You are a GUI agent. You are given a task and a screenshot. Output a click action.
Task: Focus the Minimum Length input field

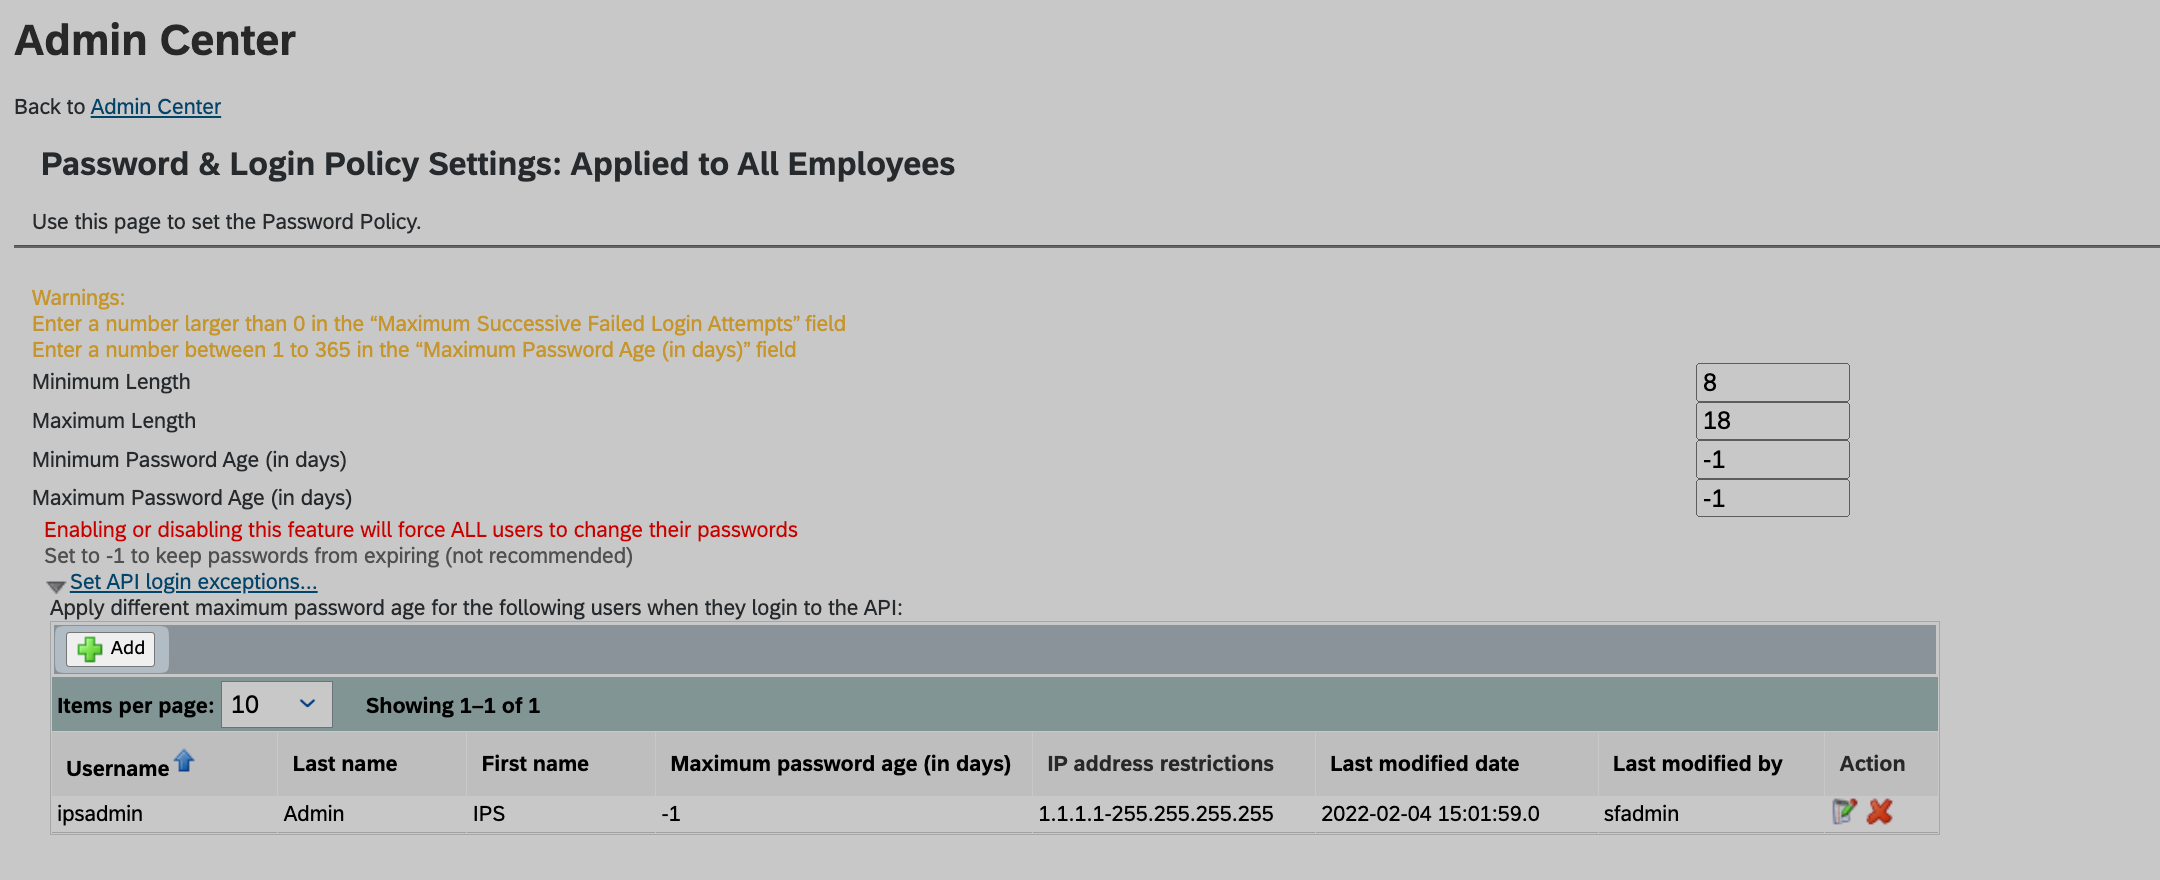(x=1773, y=382)
